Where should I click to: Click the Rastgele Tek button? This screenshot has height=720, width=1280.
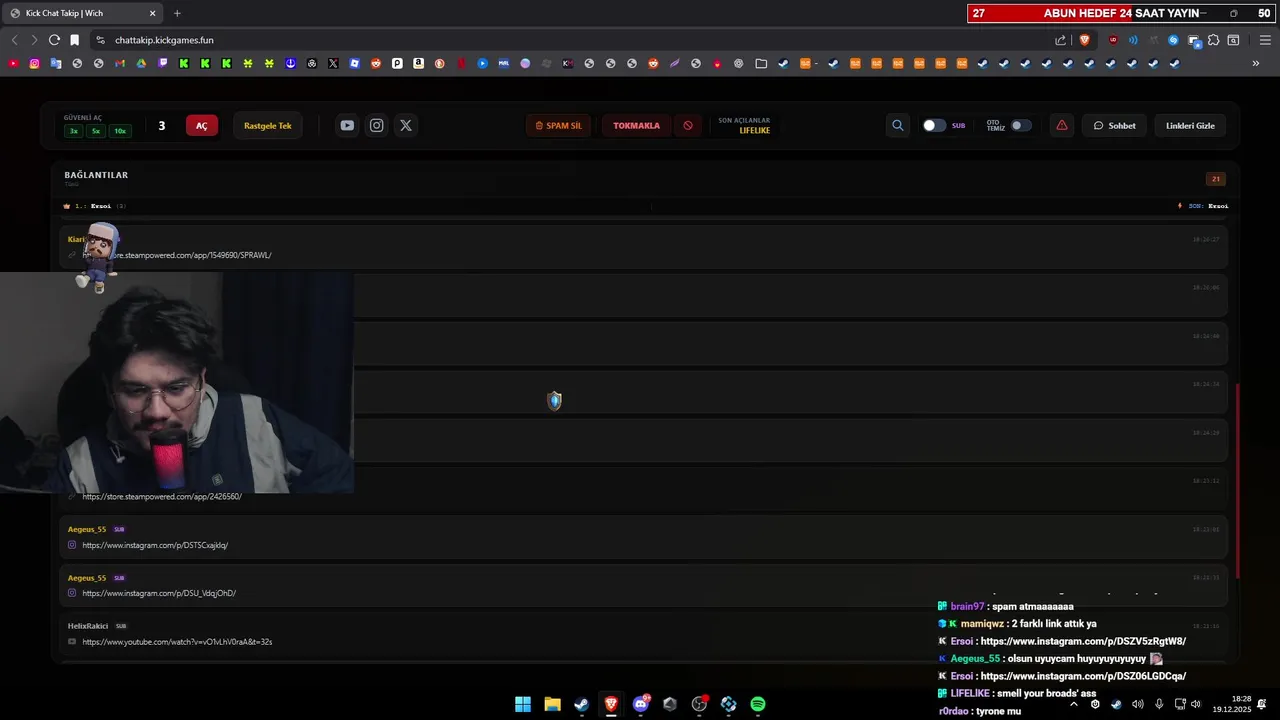click(x=268, y=125)
